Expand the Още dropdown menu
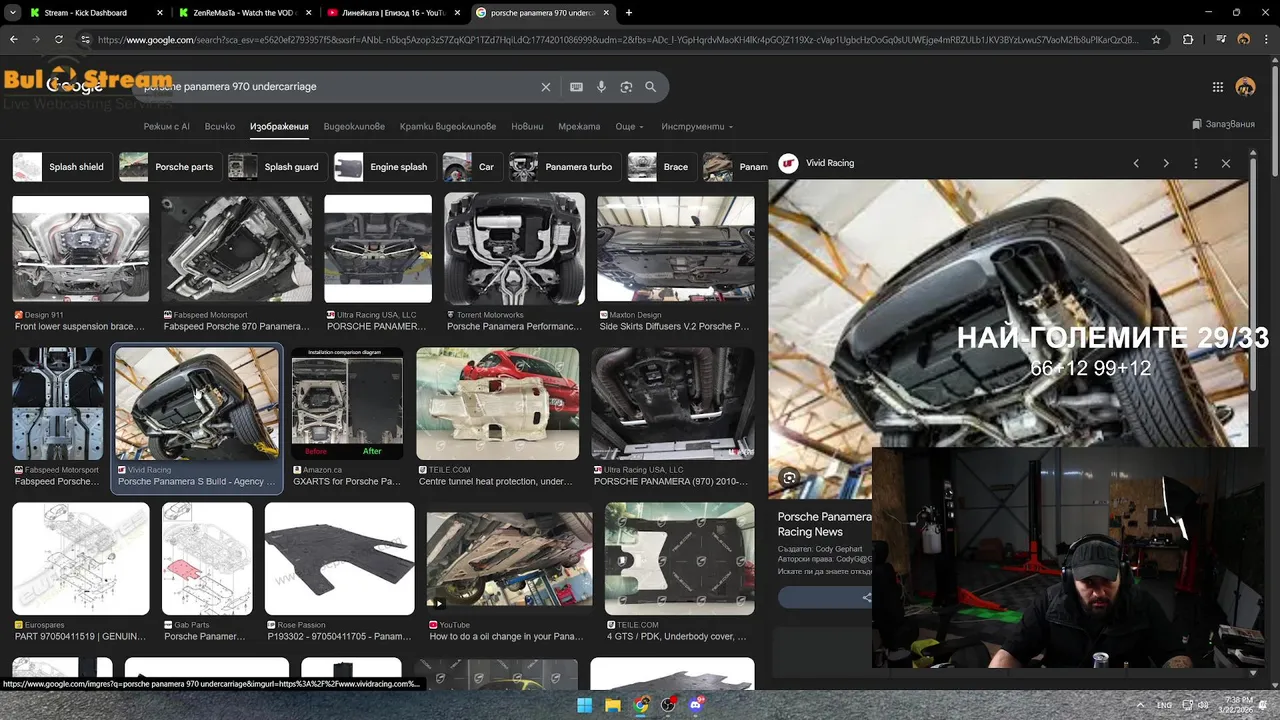Image resolution: width=1280 pixels, height=720 pixels. tap(629, 127)
